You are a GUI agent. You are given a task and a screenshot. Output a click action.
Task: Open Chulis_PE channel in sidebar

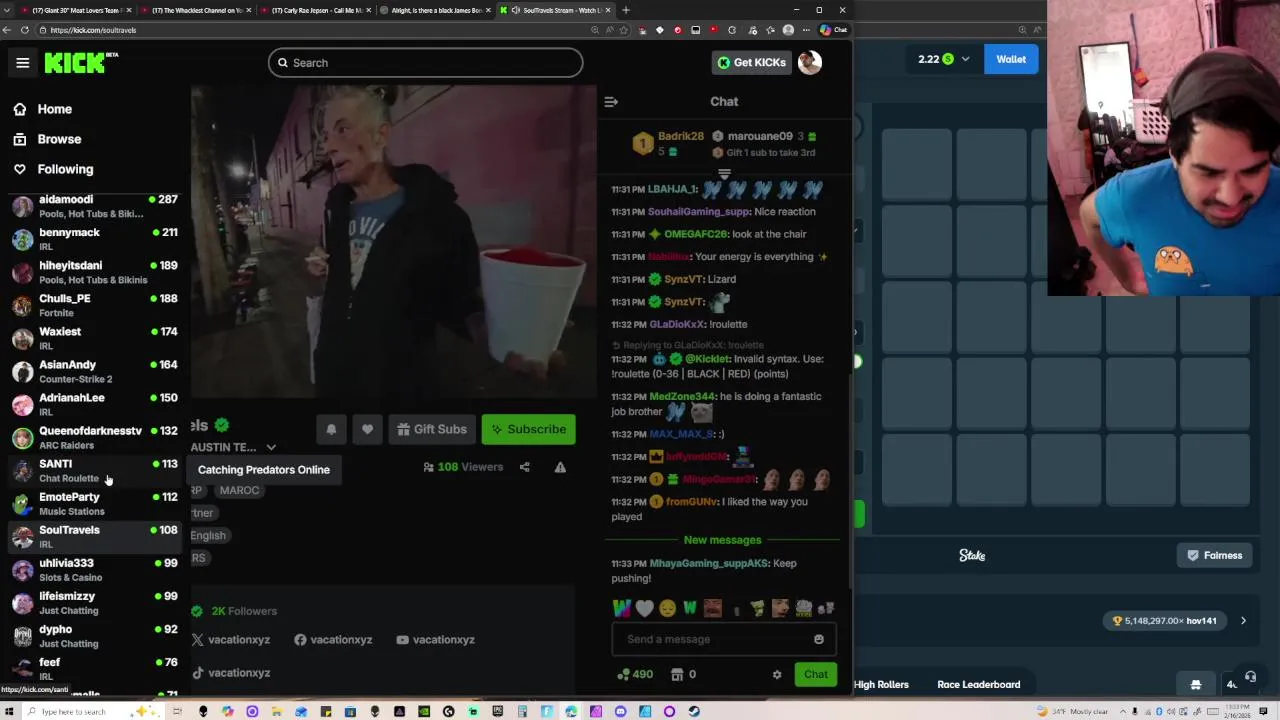(x=95, y=305)
